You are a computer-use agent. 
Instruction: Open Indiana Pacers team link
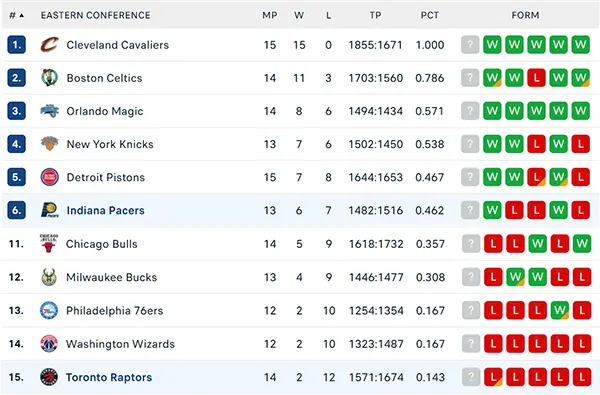click(x=106, y=211)
